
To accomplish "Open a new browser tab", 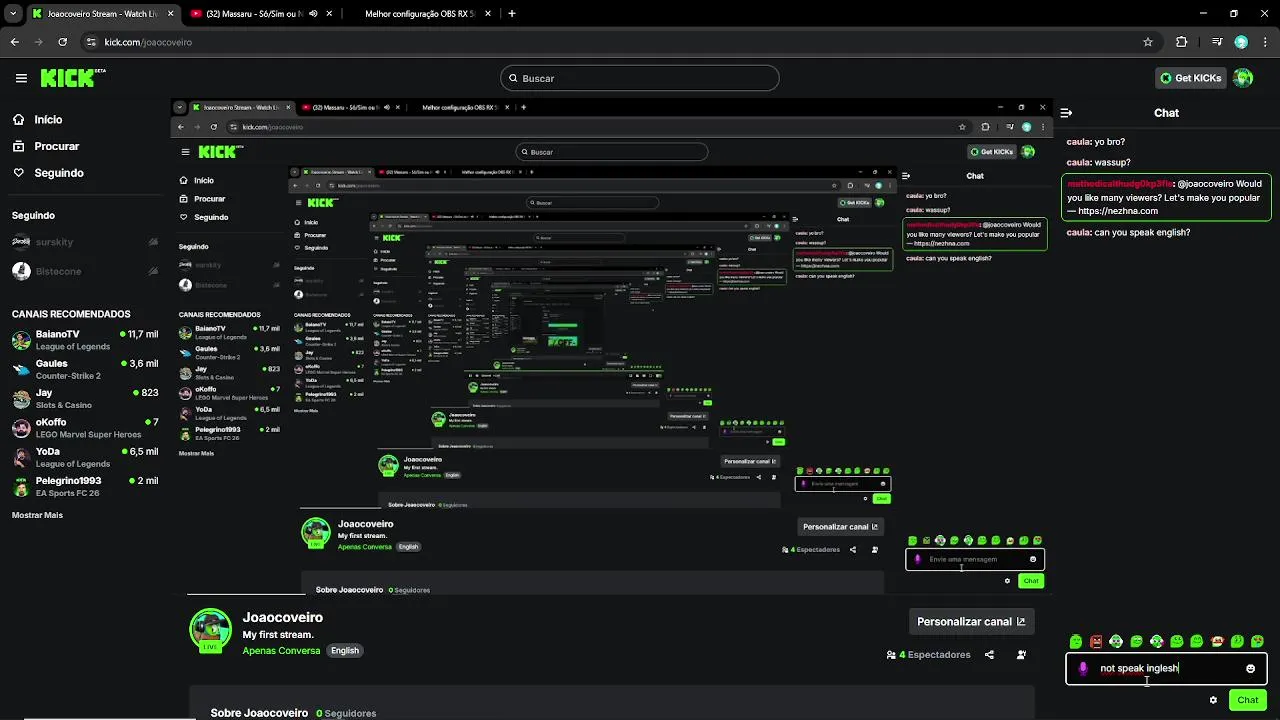I will tap(512, 14).
